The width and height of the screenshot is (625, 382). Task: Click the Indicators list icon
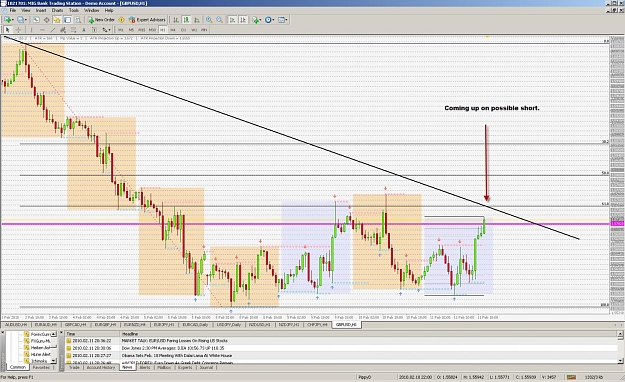click(256, 20)
